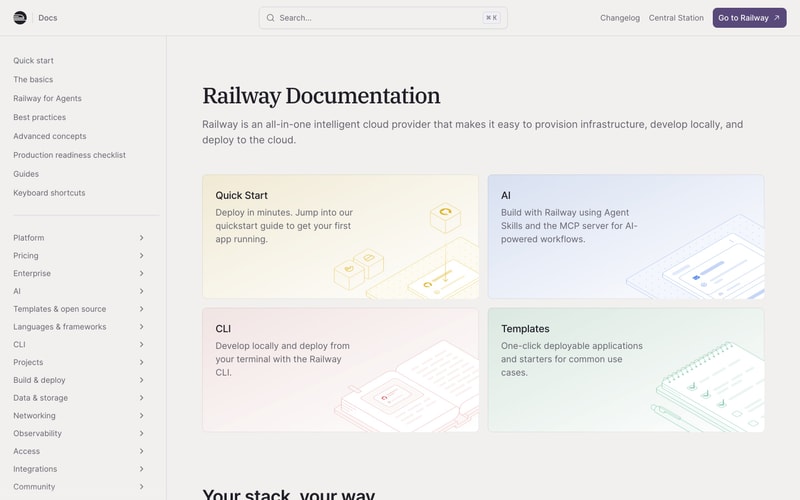Click the Railway logo icon
800x500 pixels.
(x=20, y=18)
